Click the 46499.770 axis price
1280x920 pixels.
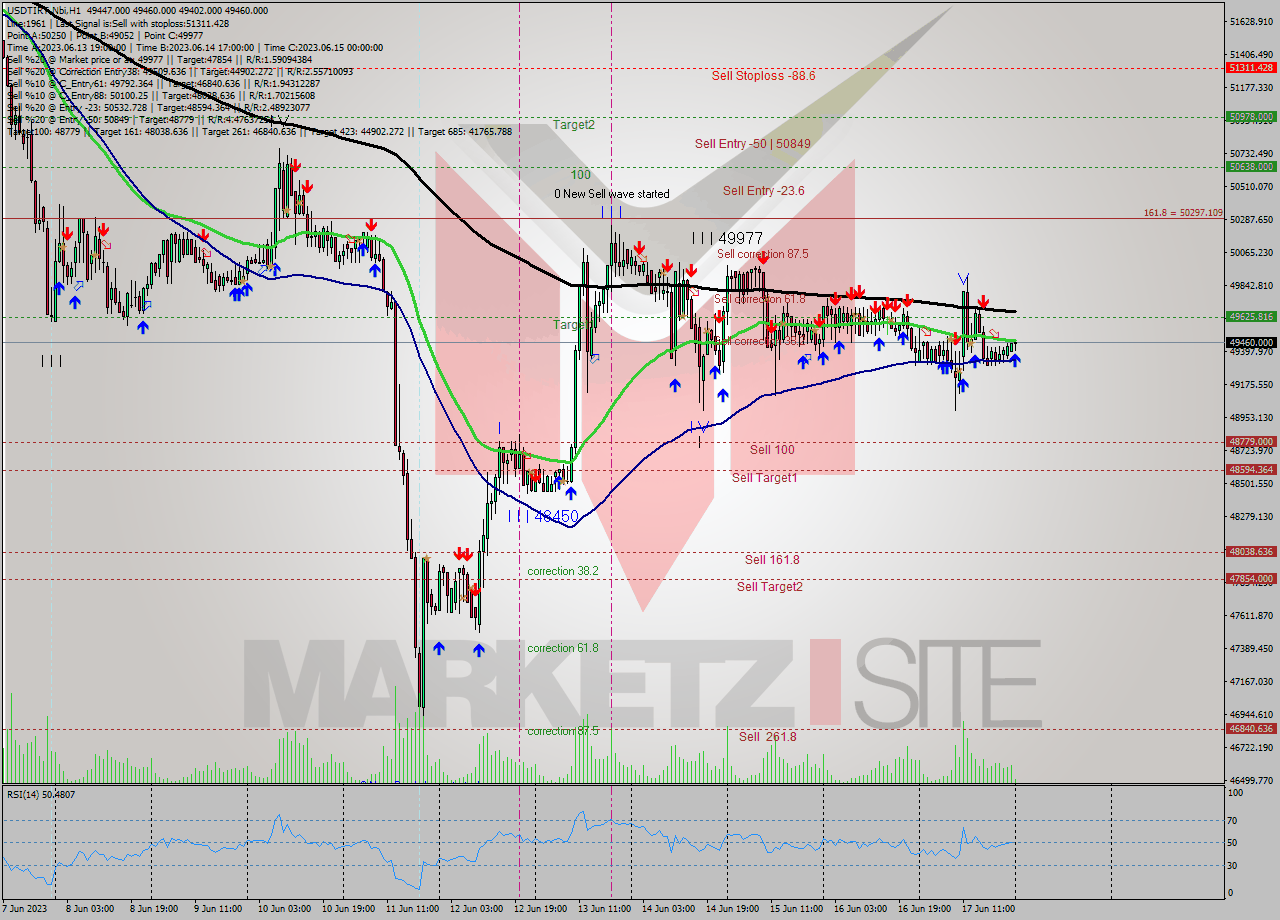1251,780
